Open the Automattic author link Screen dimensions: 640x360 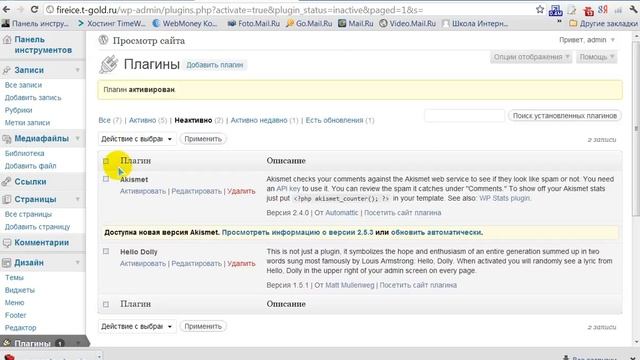[x=342, y=213]
